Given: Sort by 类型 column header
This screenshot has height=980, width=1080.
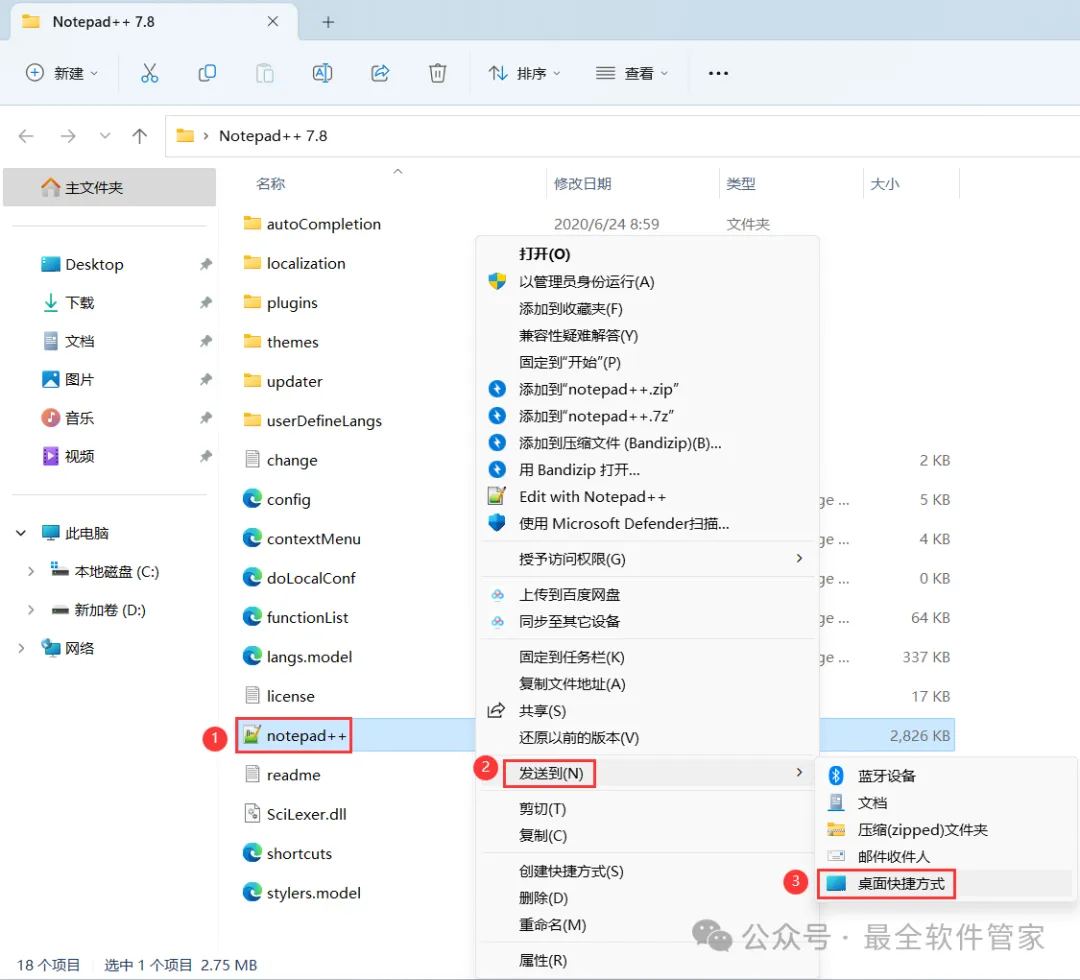Looking at the screenshot, I should point(740,184).
